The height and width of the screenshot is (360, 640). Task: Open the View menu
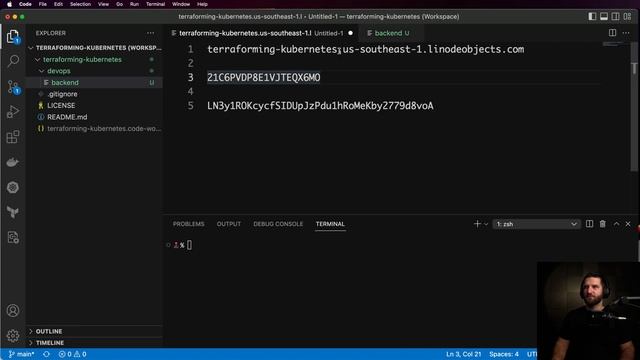click(103, 4)
